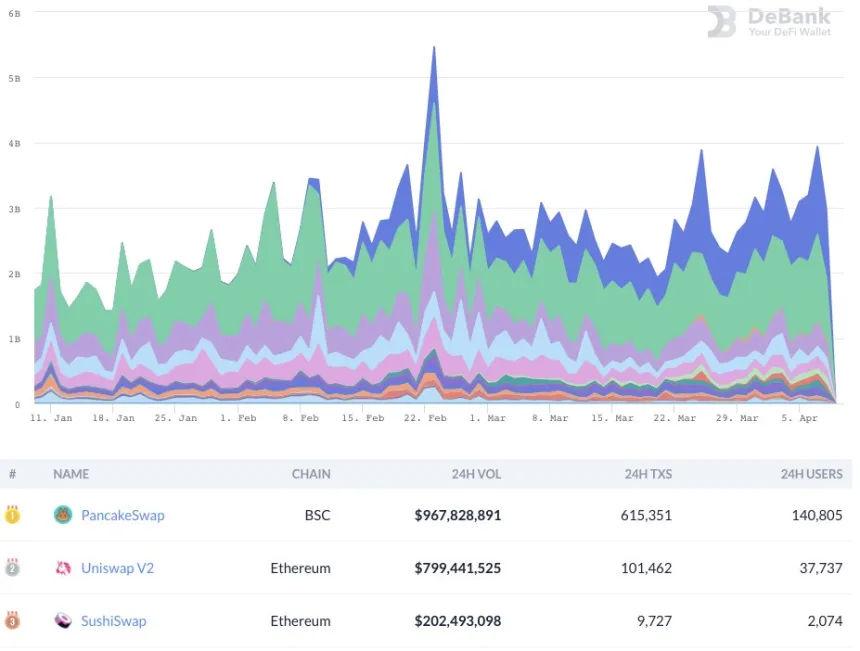
Task: Click the DeBank logo watermark icon
Action: click(722, 22)
